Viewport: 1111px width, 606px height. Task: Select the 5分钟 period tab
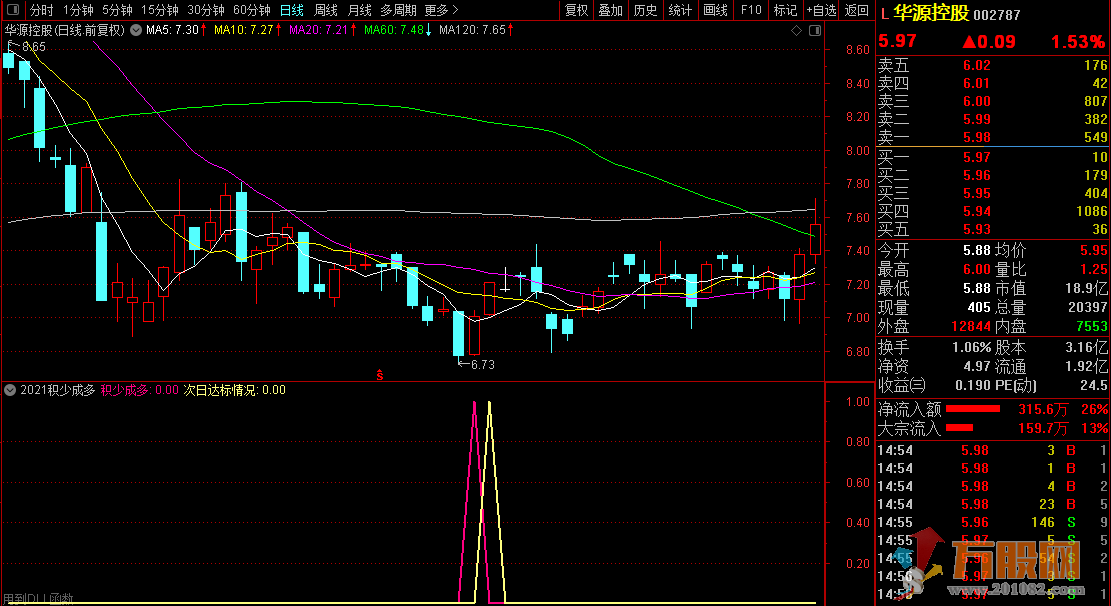pos(117,10)
